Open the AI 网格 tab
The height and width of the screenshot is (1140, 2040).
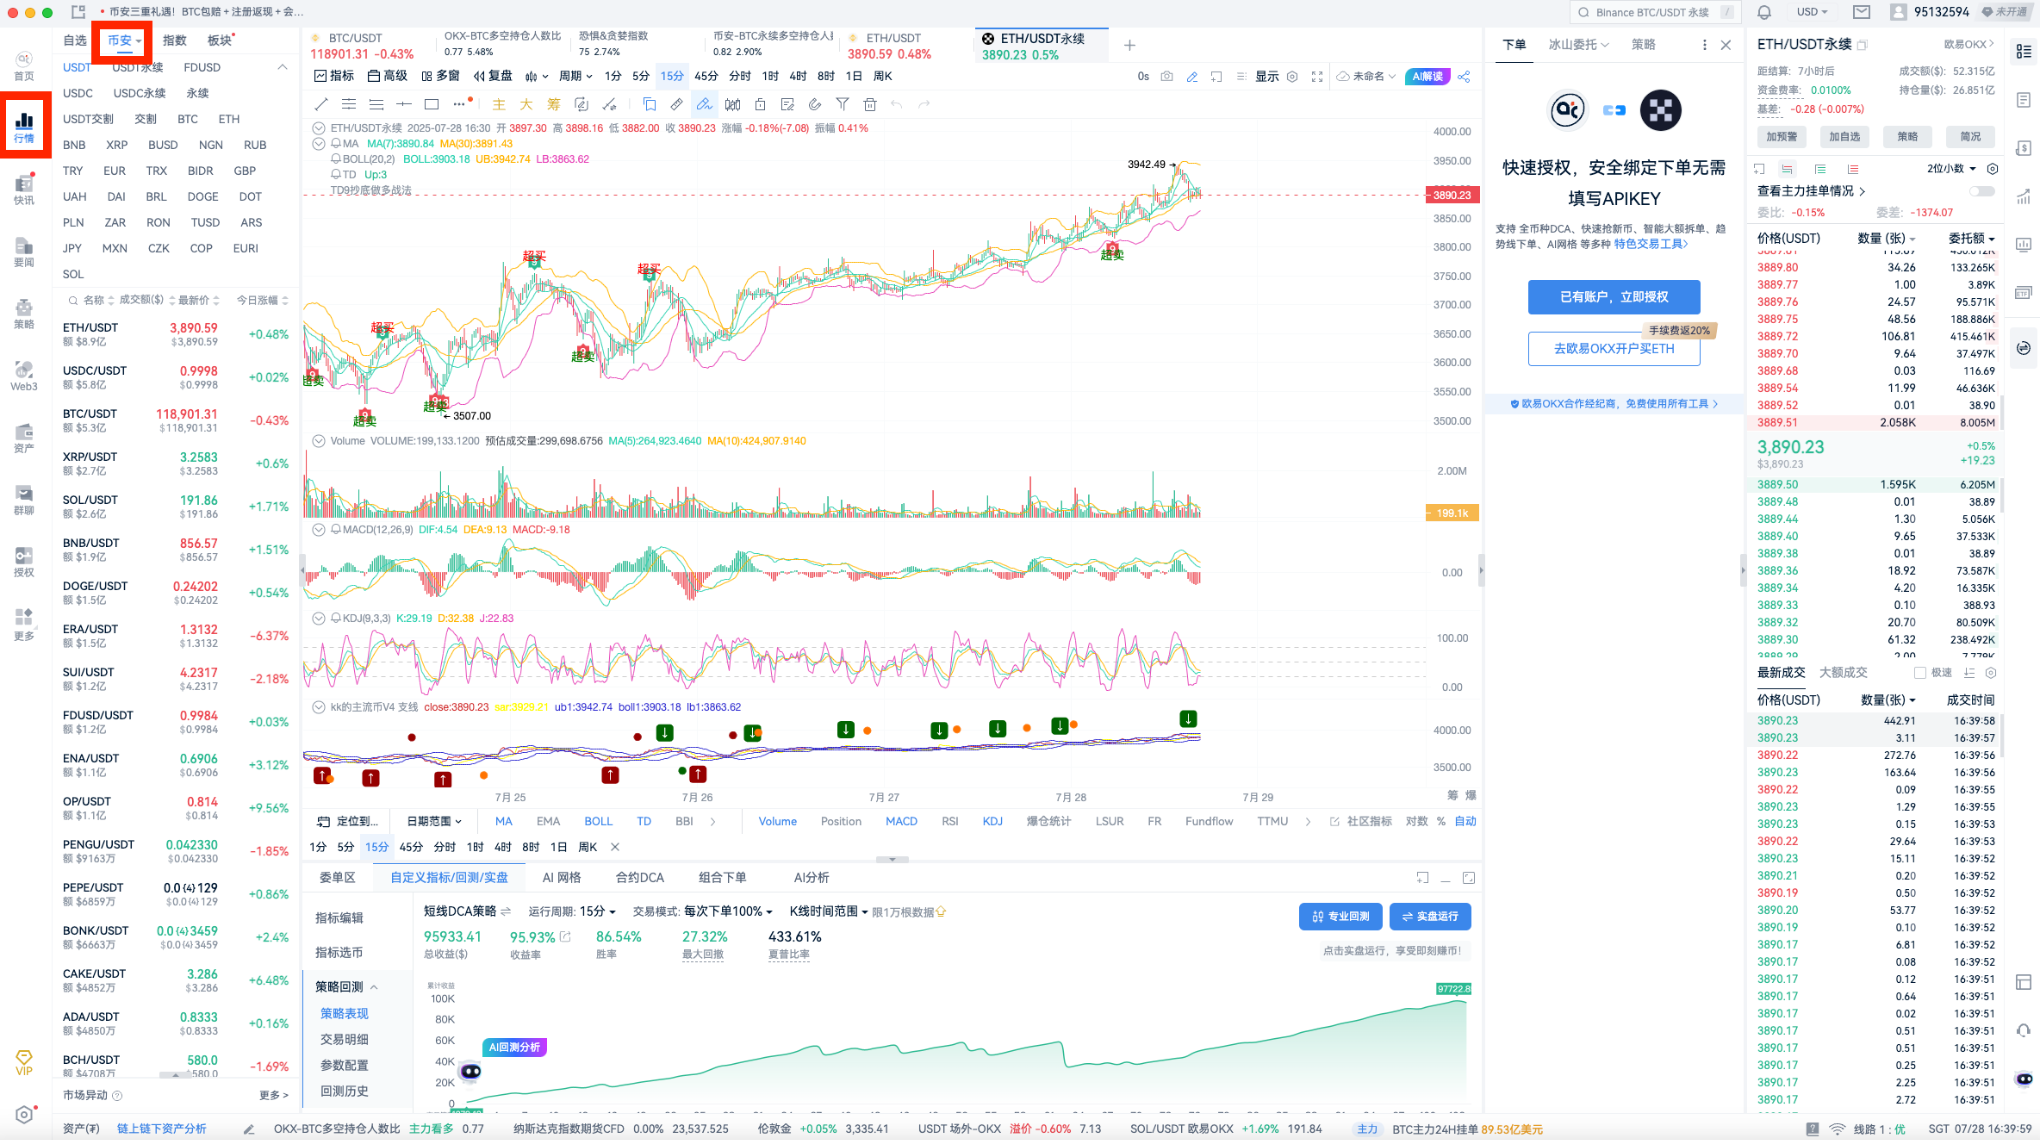pos(561,877)
